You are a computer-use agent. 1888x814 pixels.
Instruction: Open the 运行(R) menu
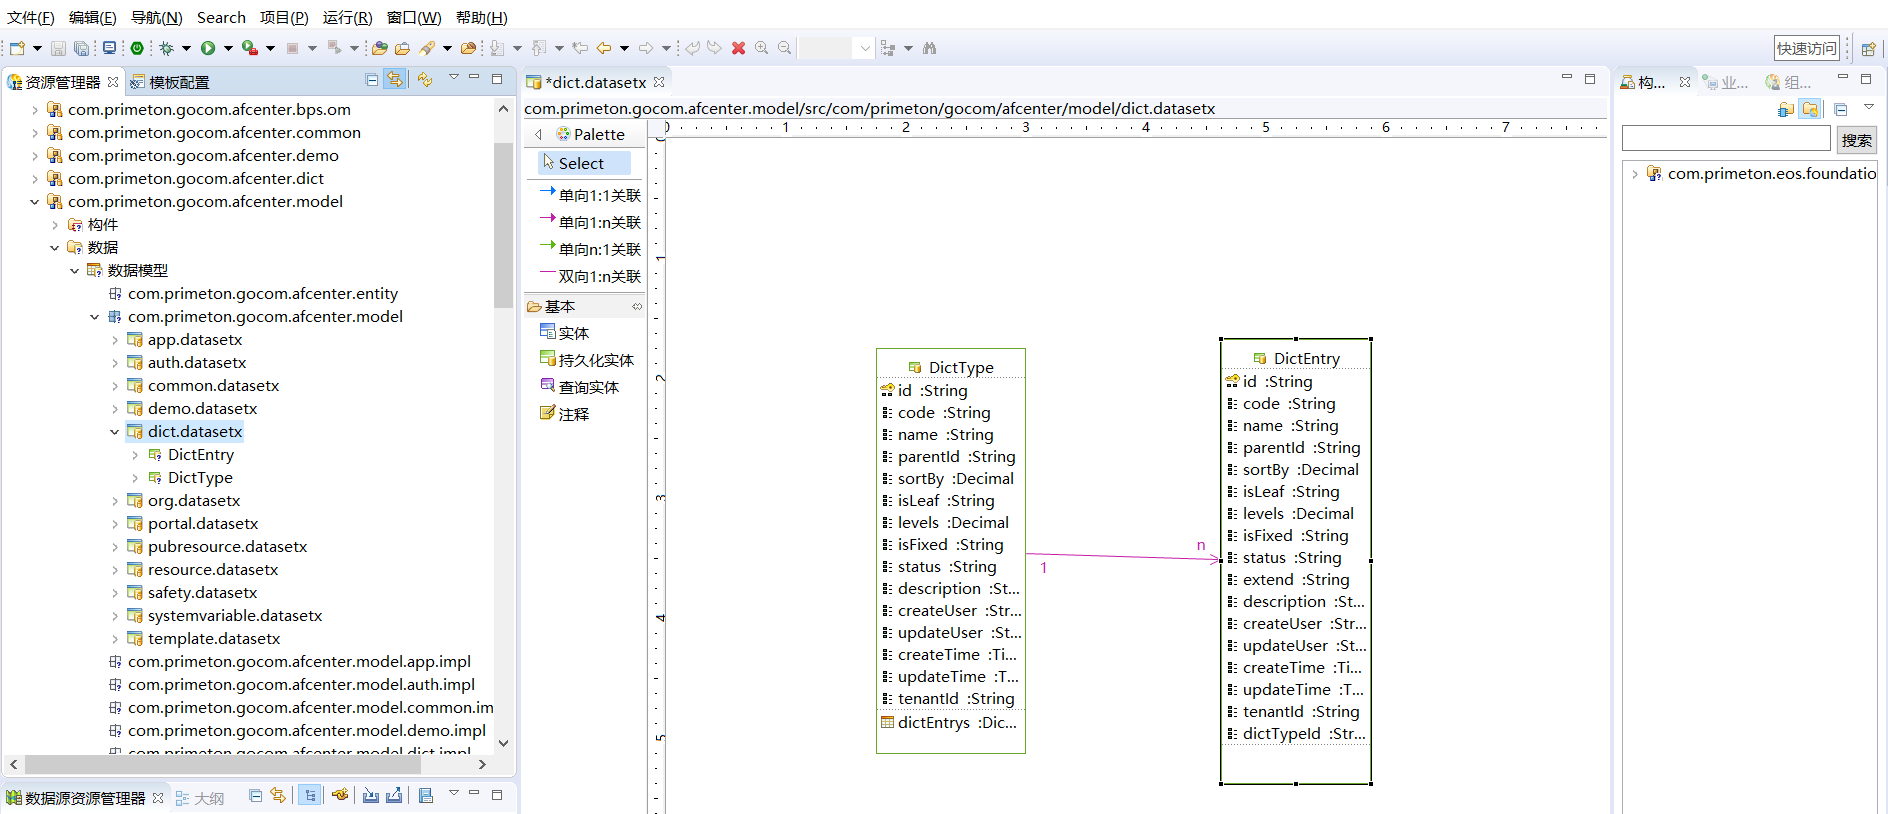(x=347, y=17)
